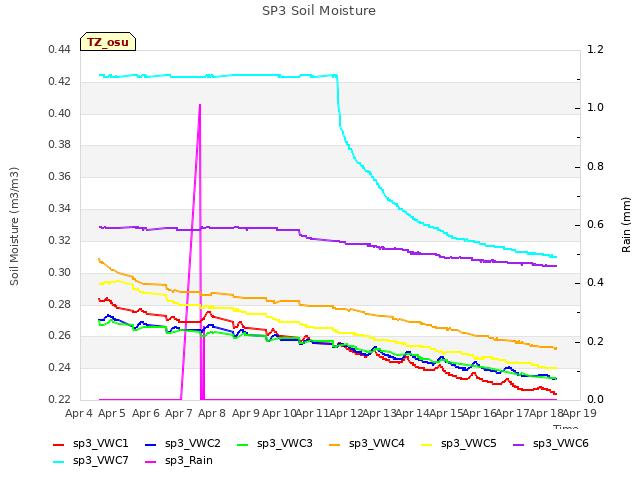Click the TZ_osu annotation label

(x=108, y=42)
